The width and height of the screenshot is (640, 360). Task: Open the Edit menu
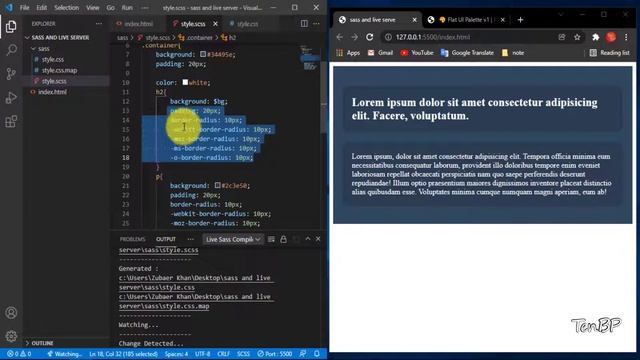tap(41, 8)
